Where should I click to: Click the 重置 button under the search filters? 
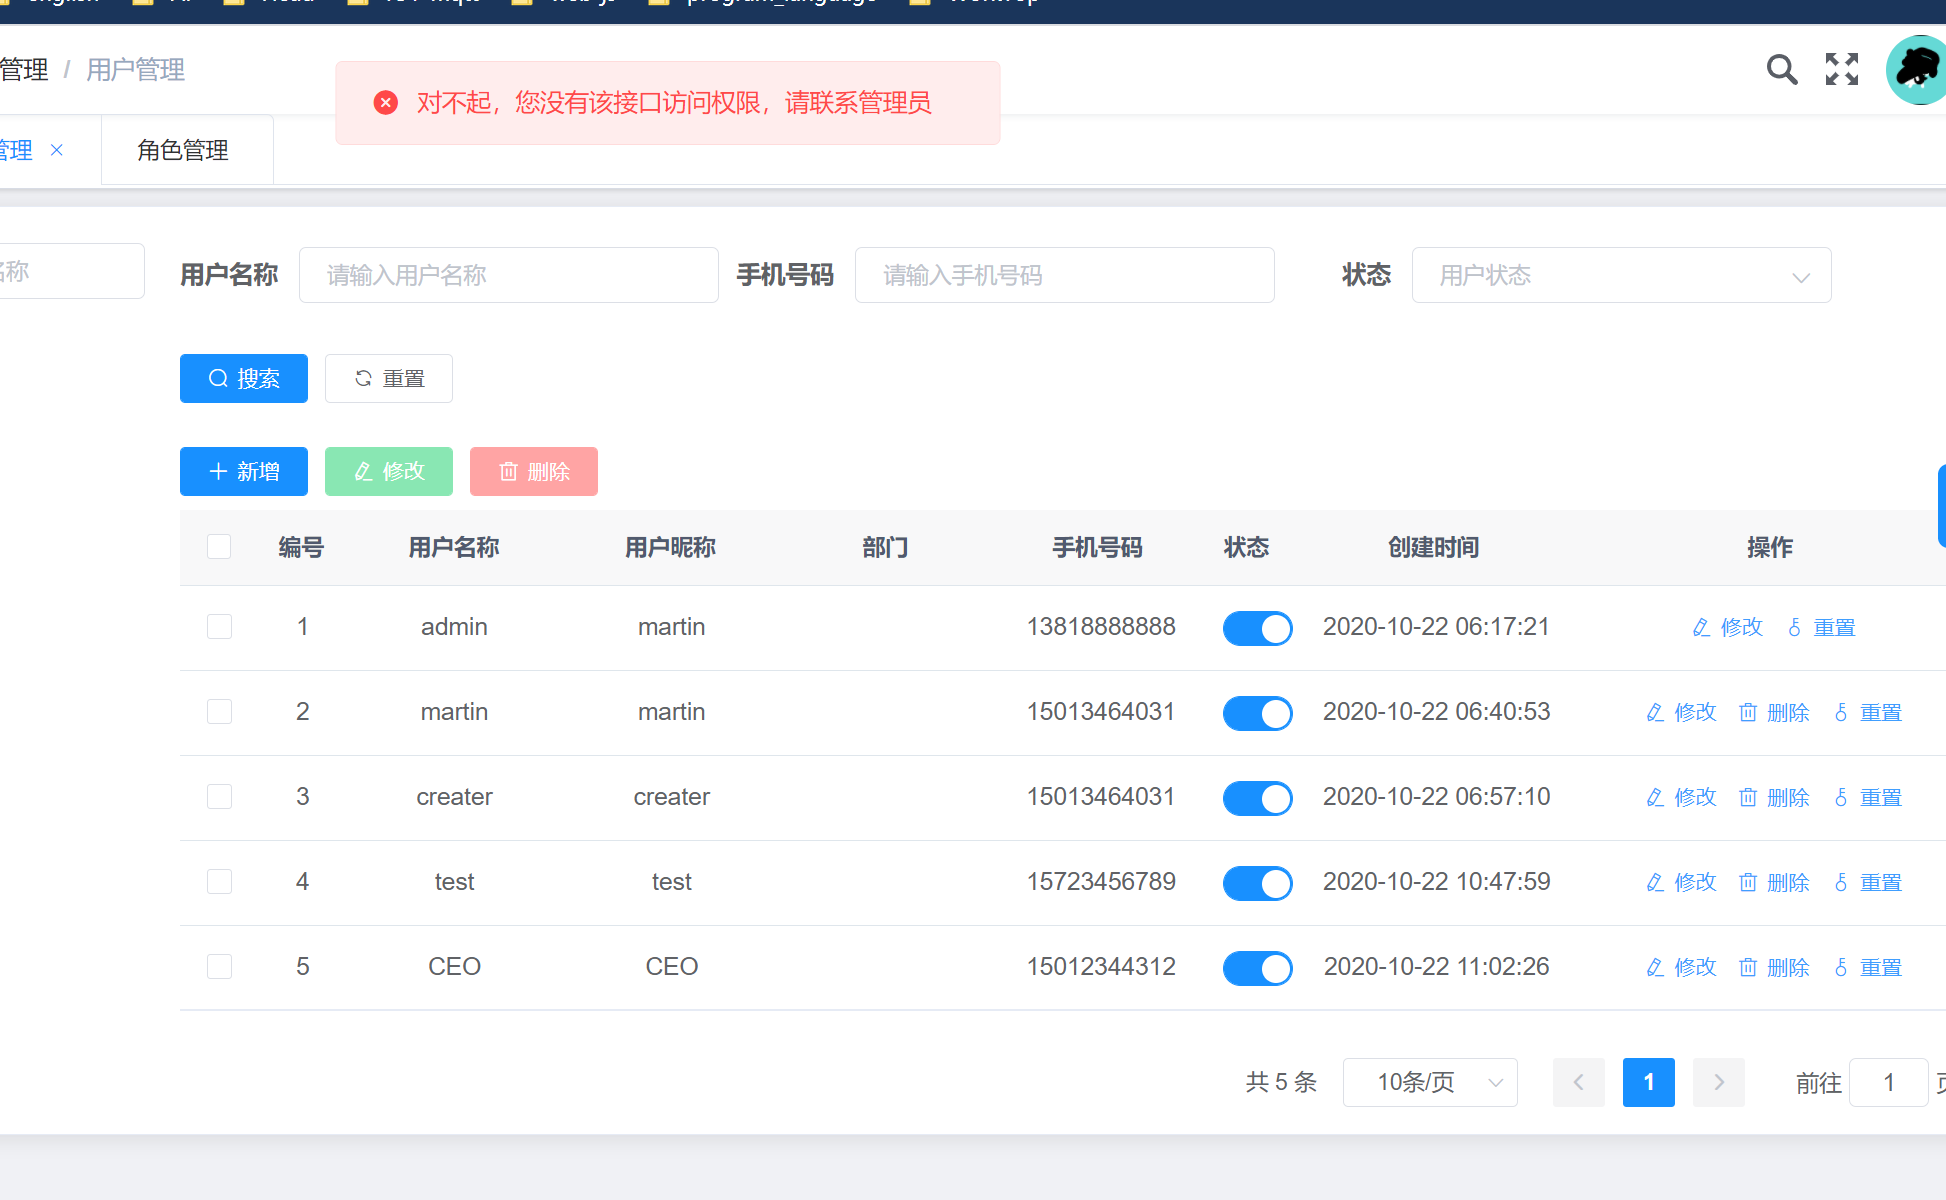point(389,379)
